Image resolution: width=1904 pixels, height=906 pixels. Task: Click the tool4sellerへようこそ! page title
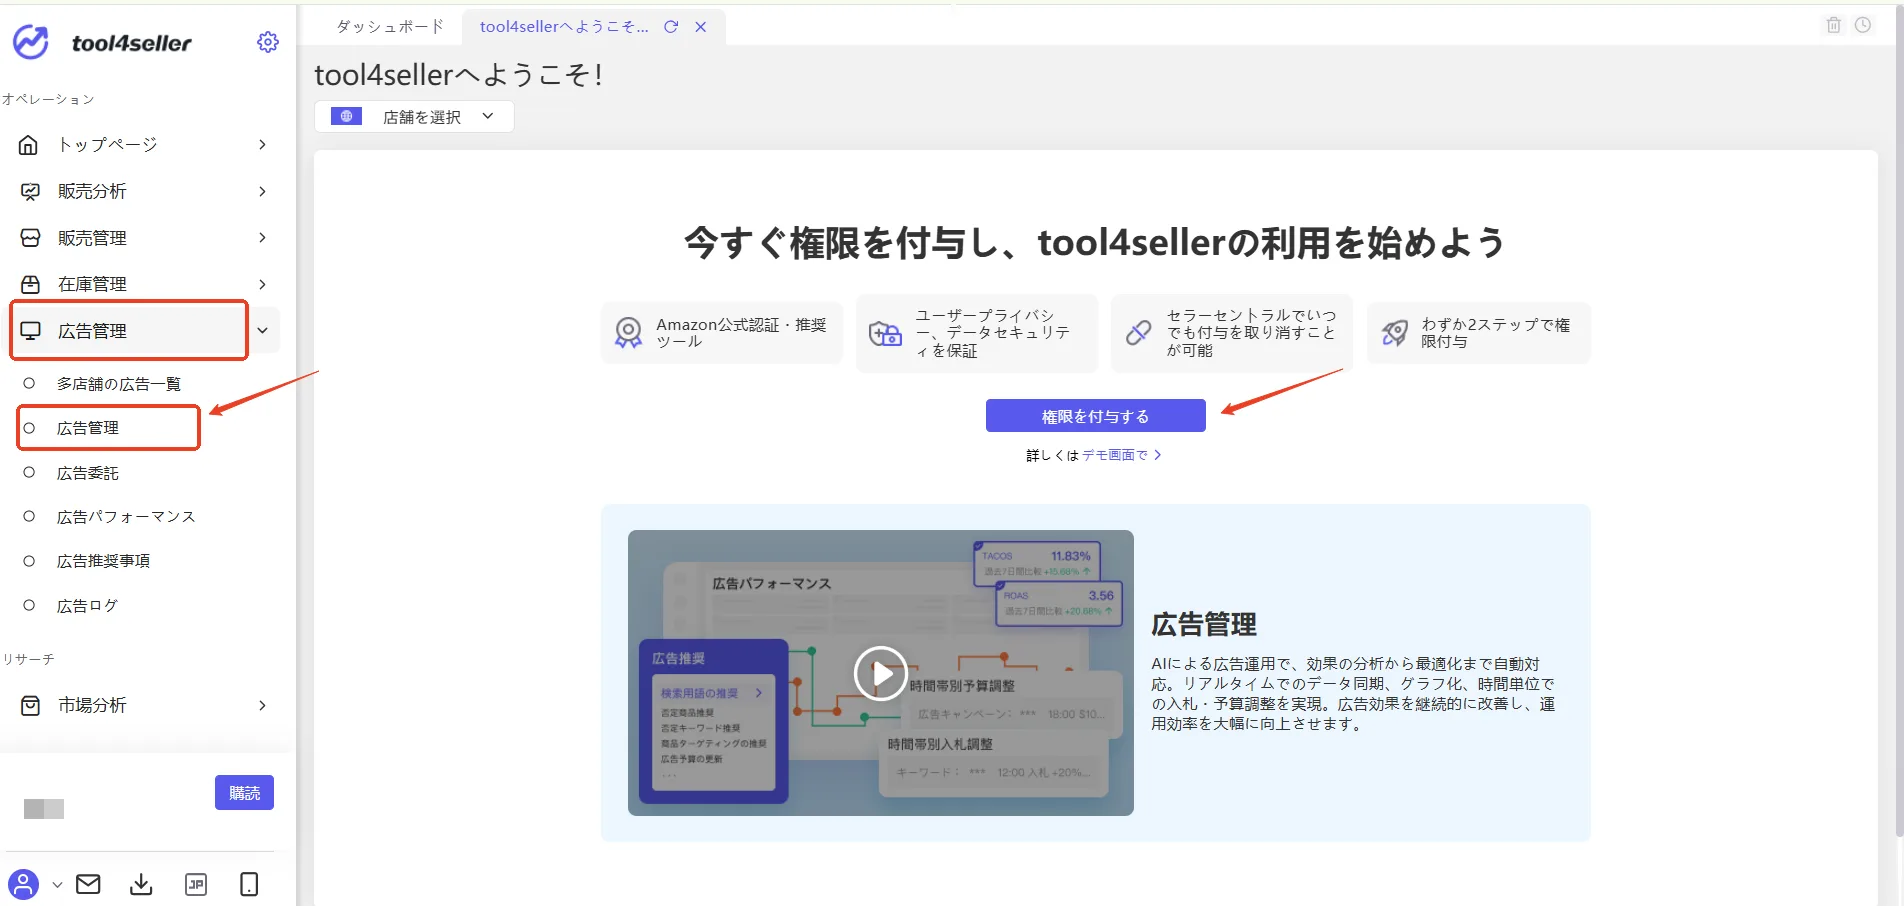coord(459,75)
